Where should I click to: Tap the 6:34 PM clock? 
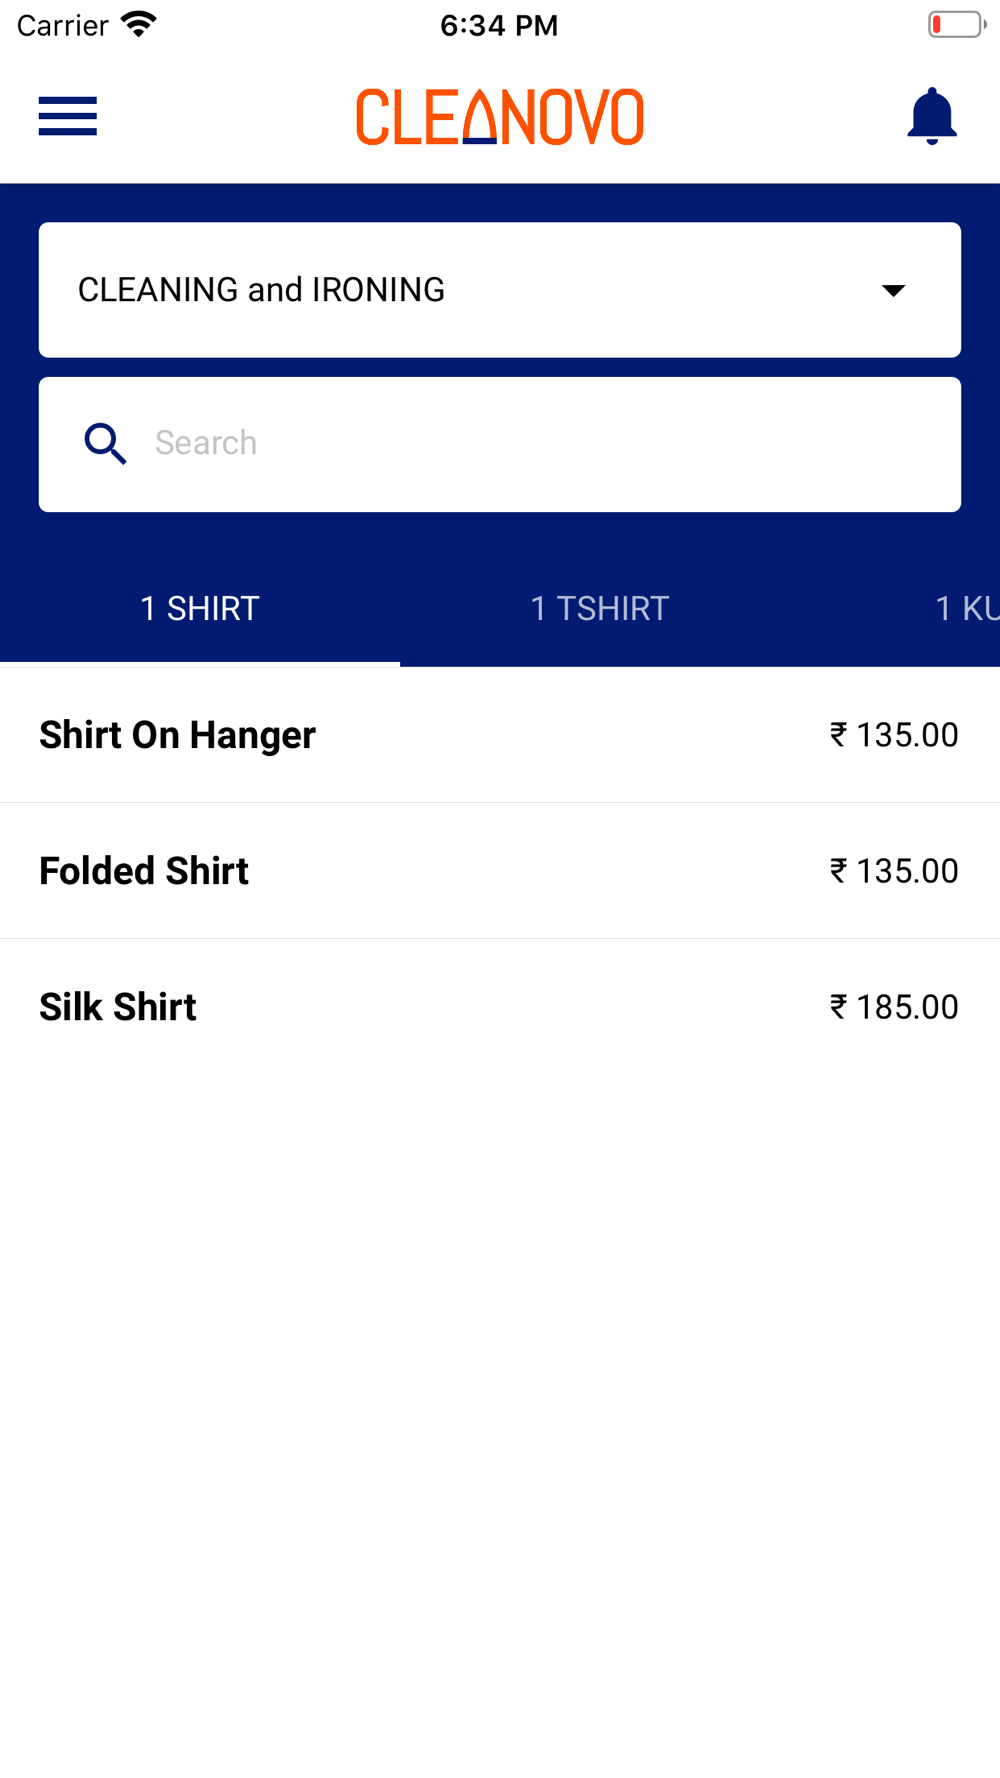pos(499,25)
